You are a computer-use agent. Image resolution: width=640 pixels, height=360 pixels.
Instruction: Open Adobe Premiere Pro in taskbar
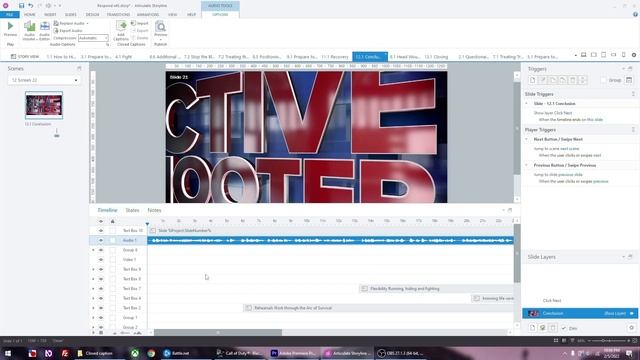coord(294,353)
